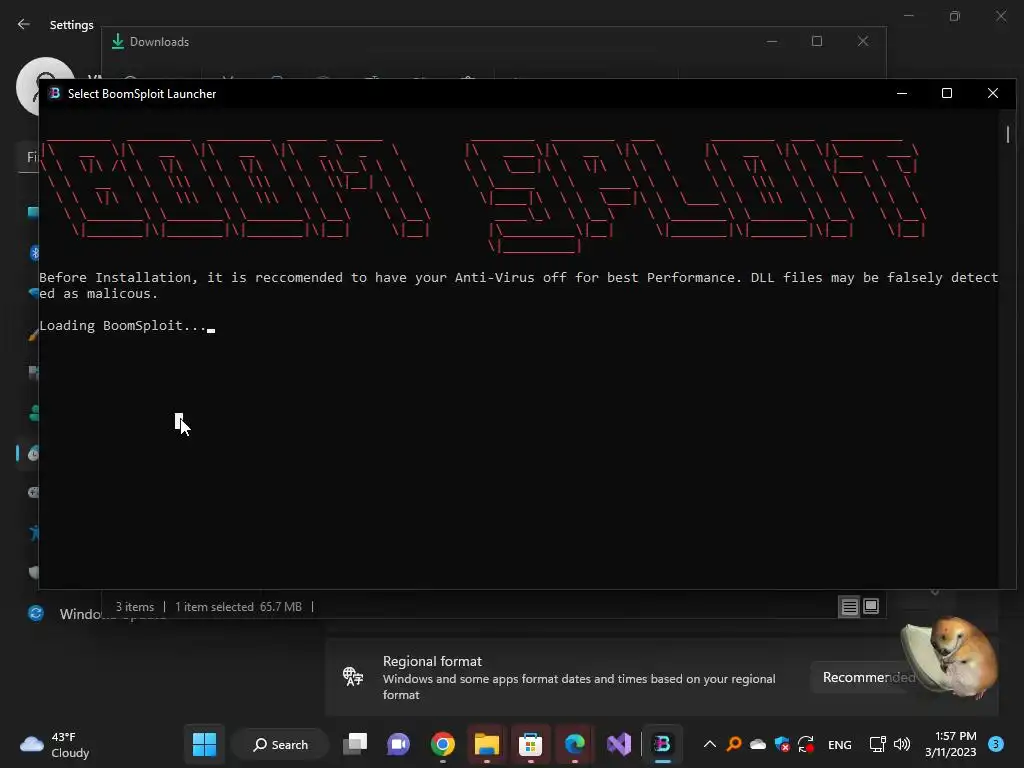This screenshot has height=768, width=1024.
Task: Click the taskbar Search box
Action: (281, 744)
